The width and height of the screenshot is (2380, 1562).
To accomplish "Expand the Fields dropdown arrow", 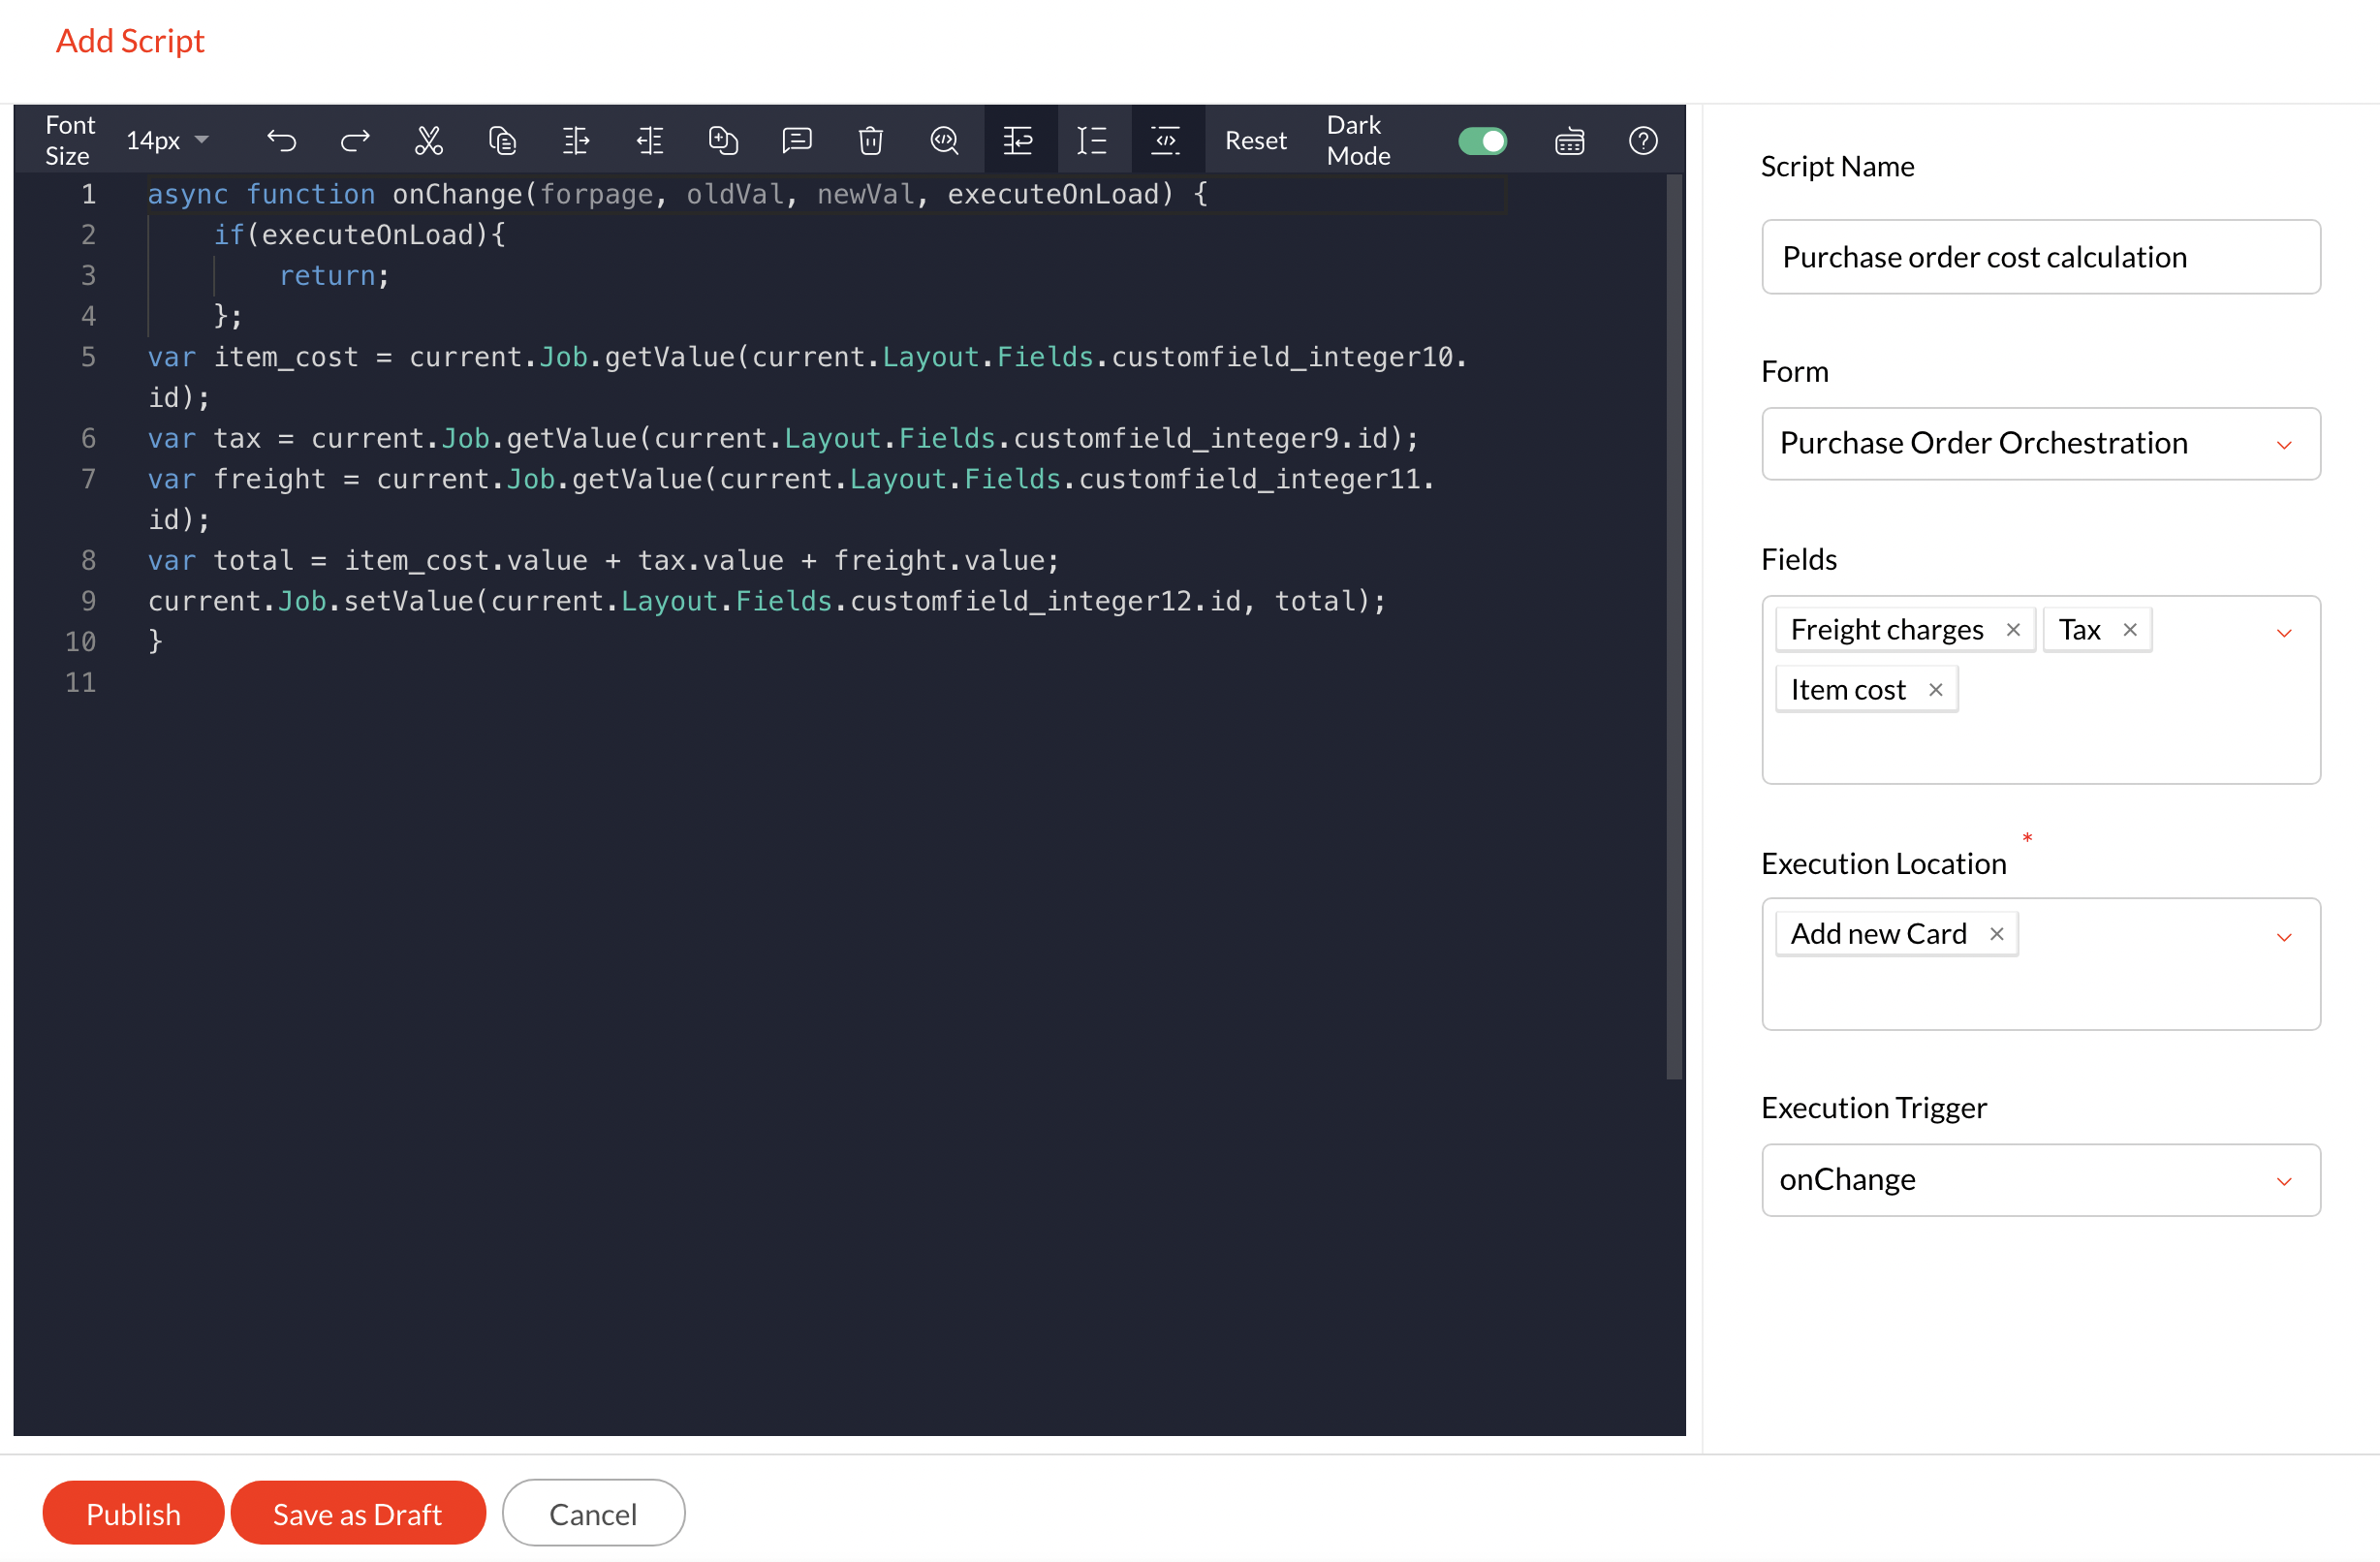I will (2284, 633).
